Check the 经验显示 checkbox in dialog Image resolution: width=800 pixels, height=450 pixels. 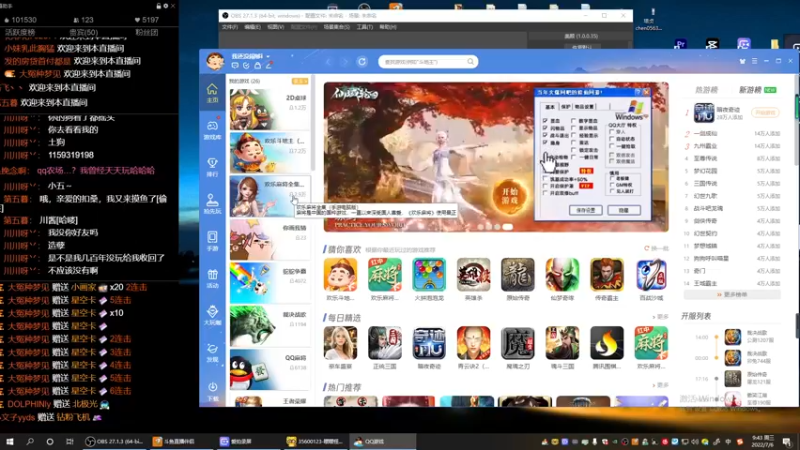(x=574, y=135)
